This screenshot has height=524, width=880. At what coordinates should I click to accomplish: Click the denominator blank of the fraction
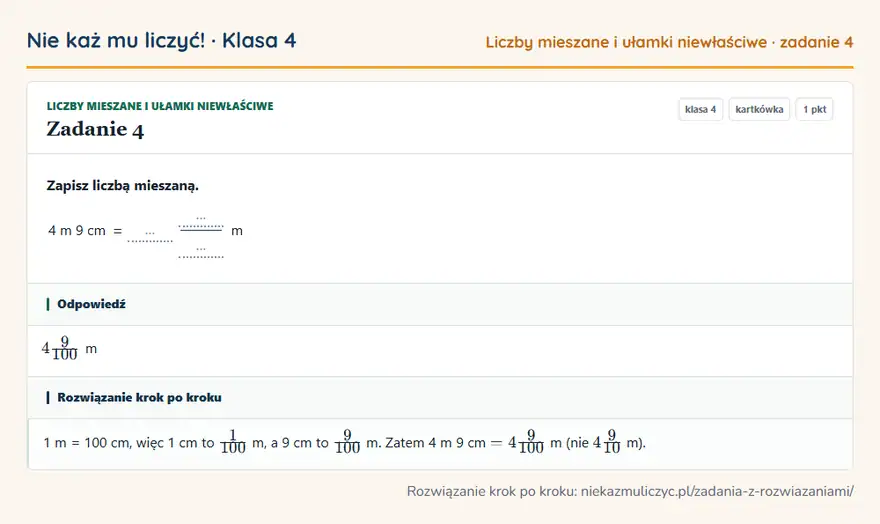tap(201, 251)
